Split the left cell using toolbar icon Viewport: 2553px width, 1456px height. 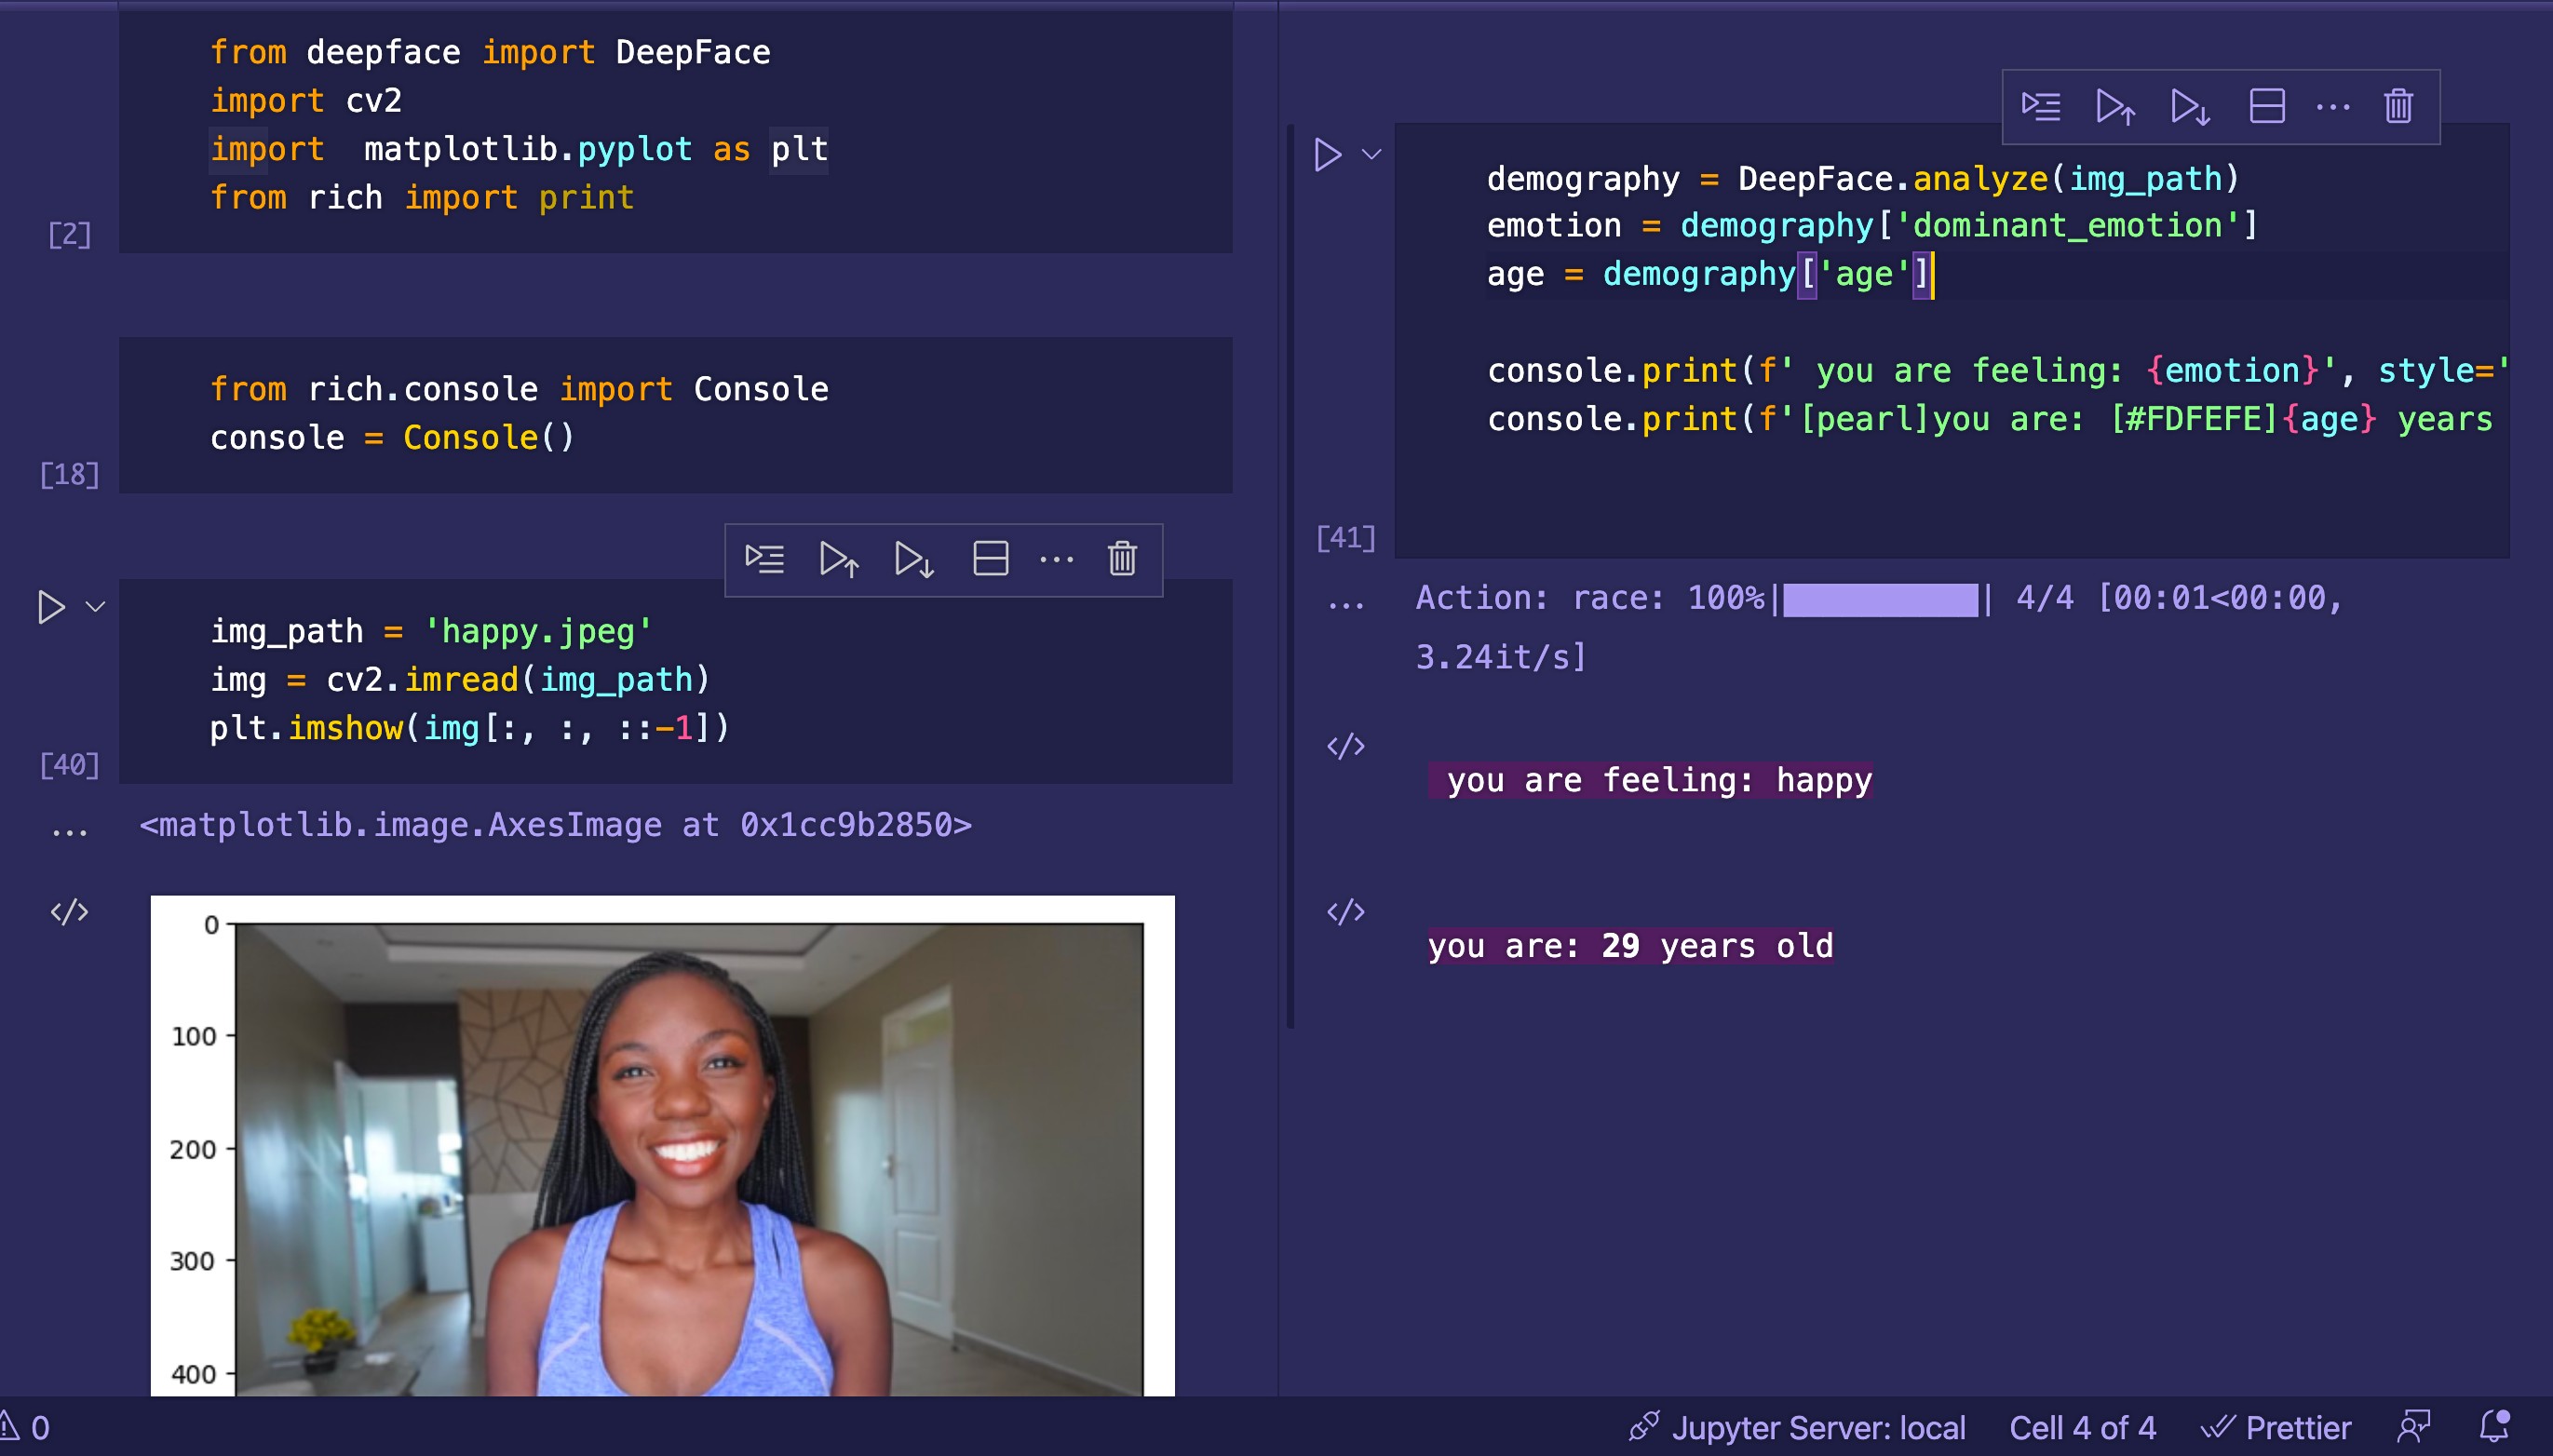pos(990,559)
